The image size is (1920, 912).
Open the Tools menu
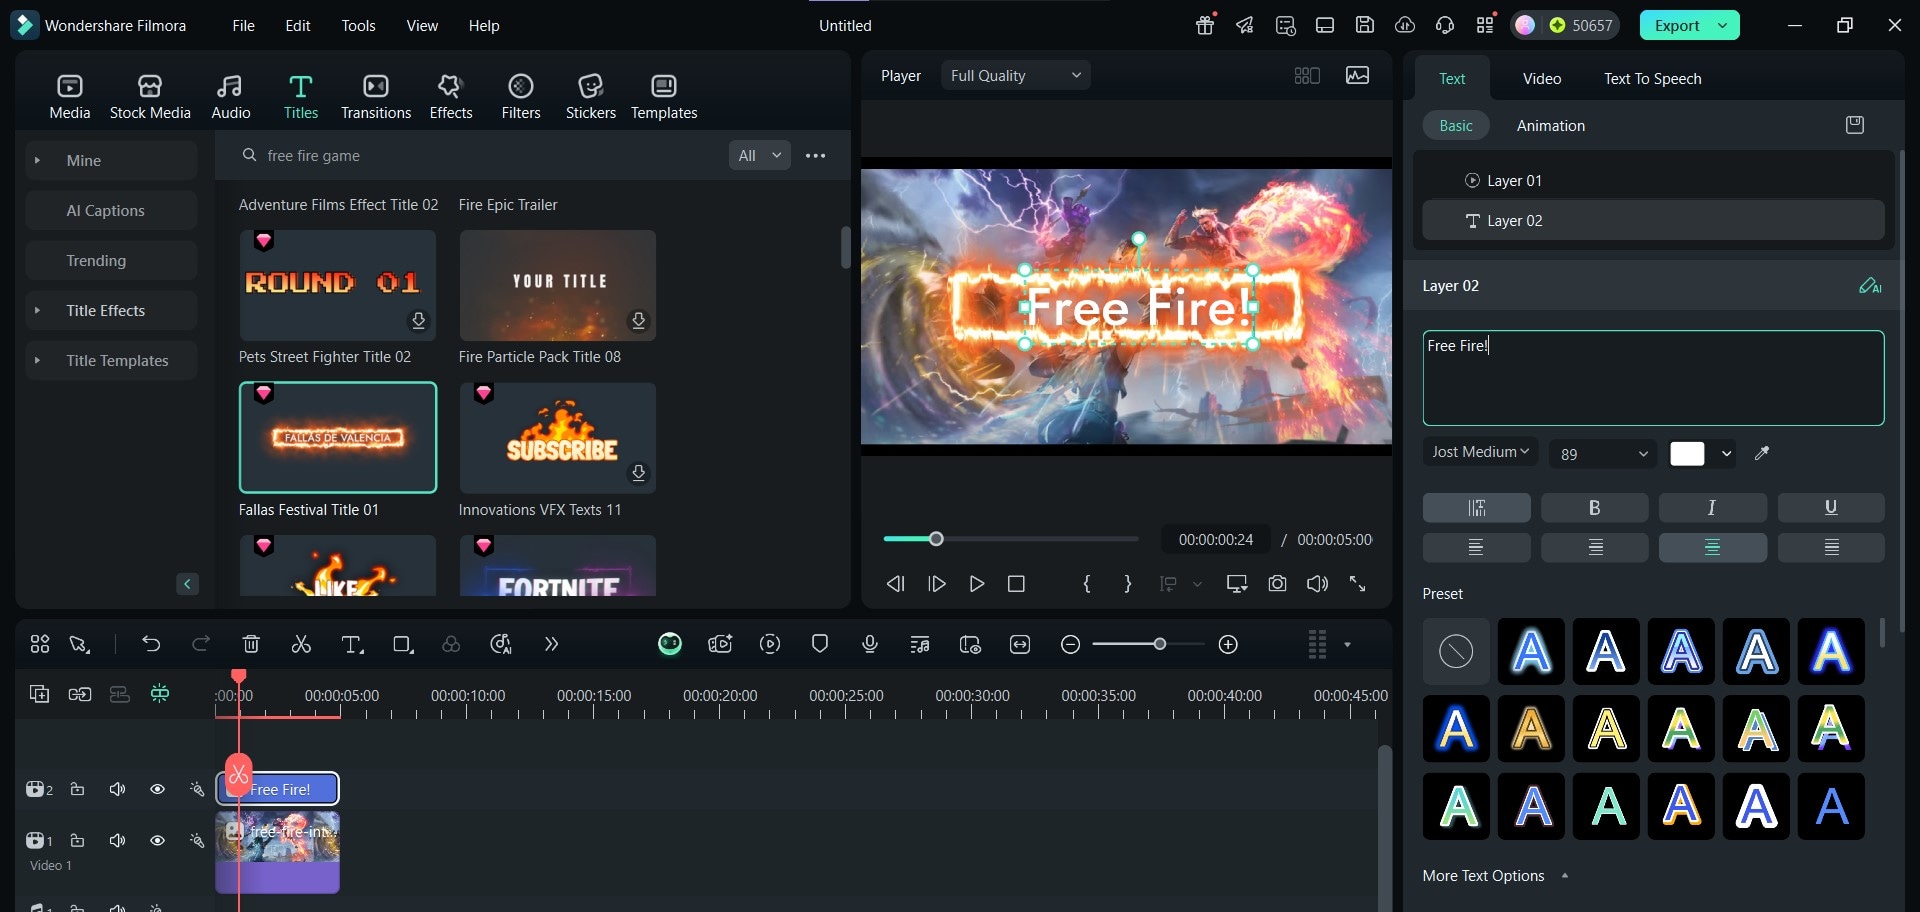(358, 26)
